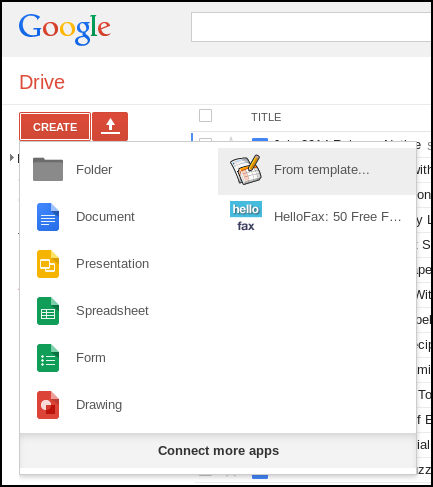Click the yellow Presentation icon
The height and width of the screenshot is (487, 433).
[48, 264]
